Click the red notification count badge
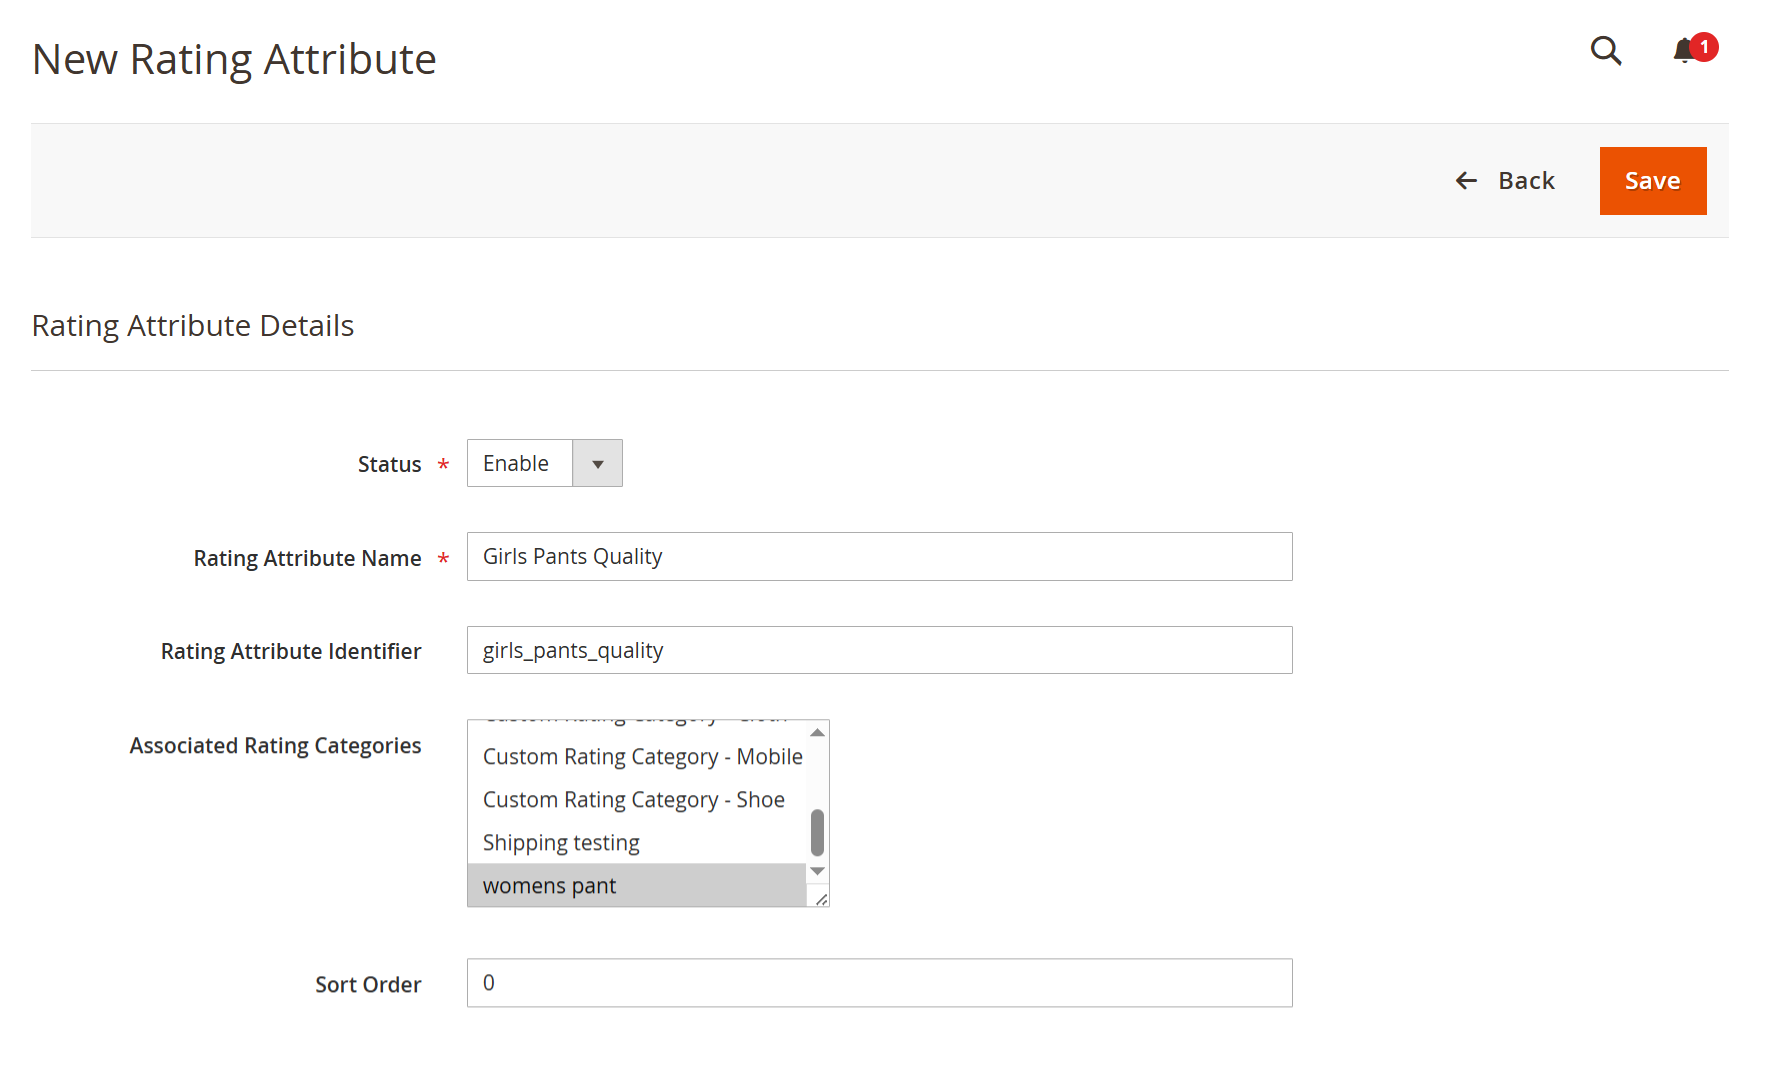1771x1066 pixels. [x=1704, y=47]
